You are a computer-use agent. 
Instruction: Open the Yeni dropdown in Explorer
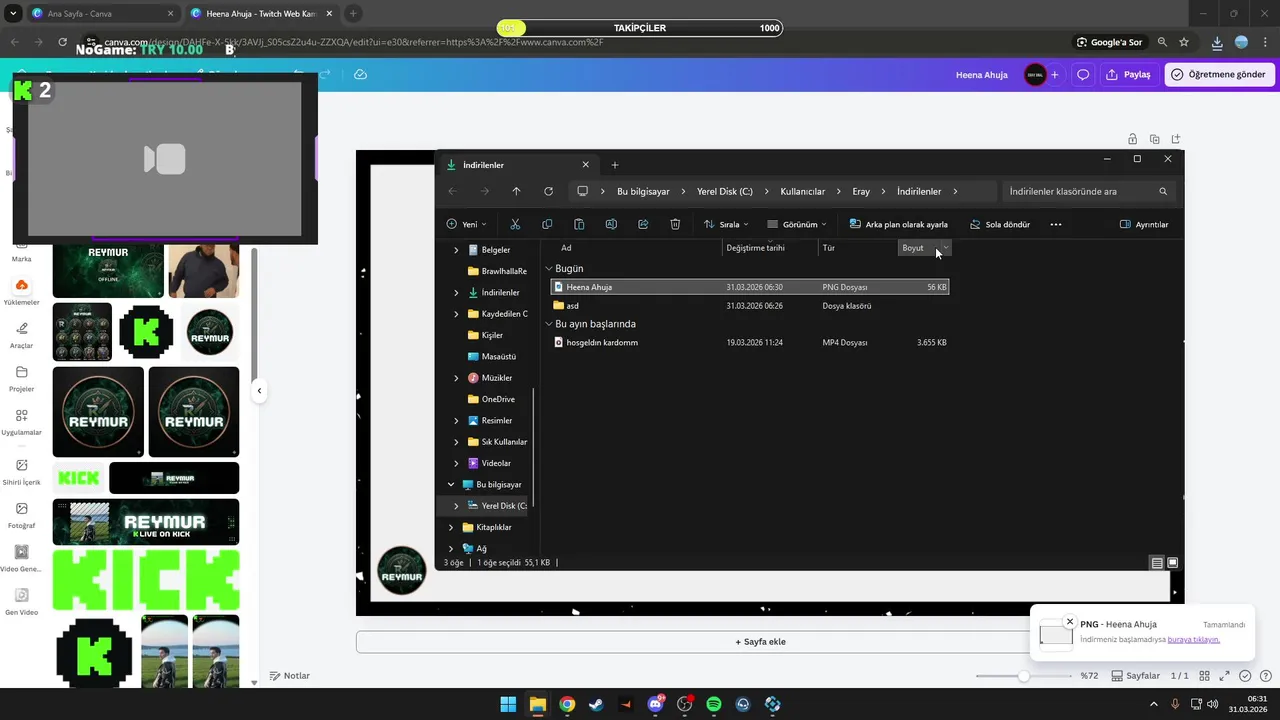pyautogui.click(x=467, y=224)
